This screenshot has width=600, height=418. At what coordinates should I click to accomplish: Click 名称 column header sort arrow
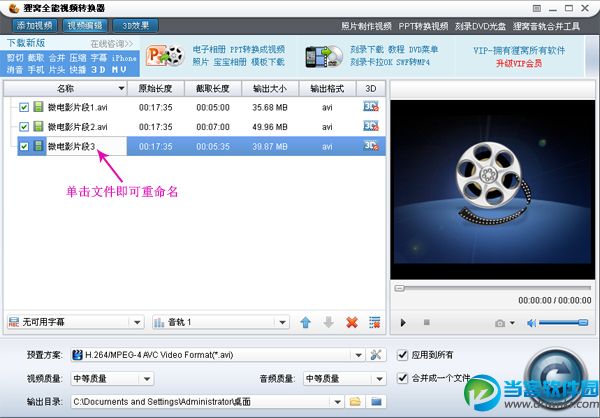pyautogui.click(x=121, y=88)
